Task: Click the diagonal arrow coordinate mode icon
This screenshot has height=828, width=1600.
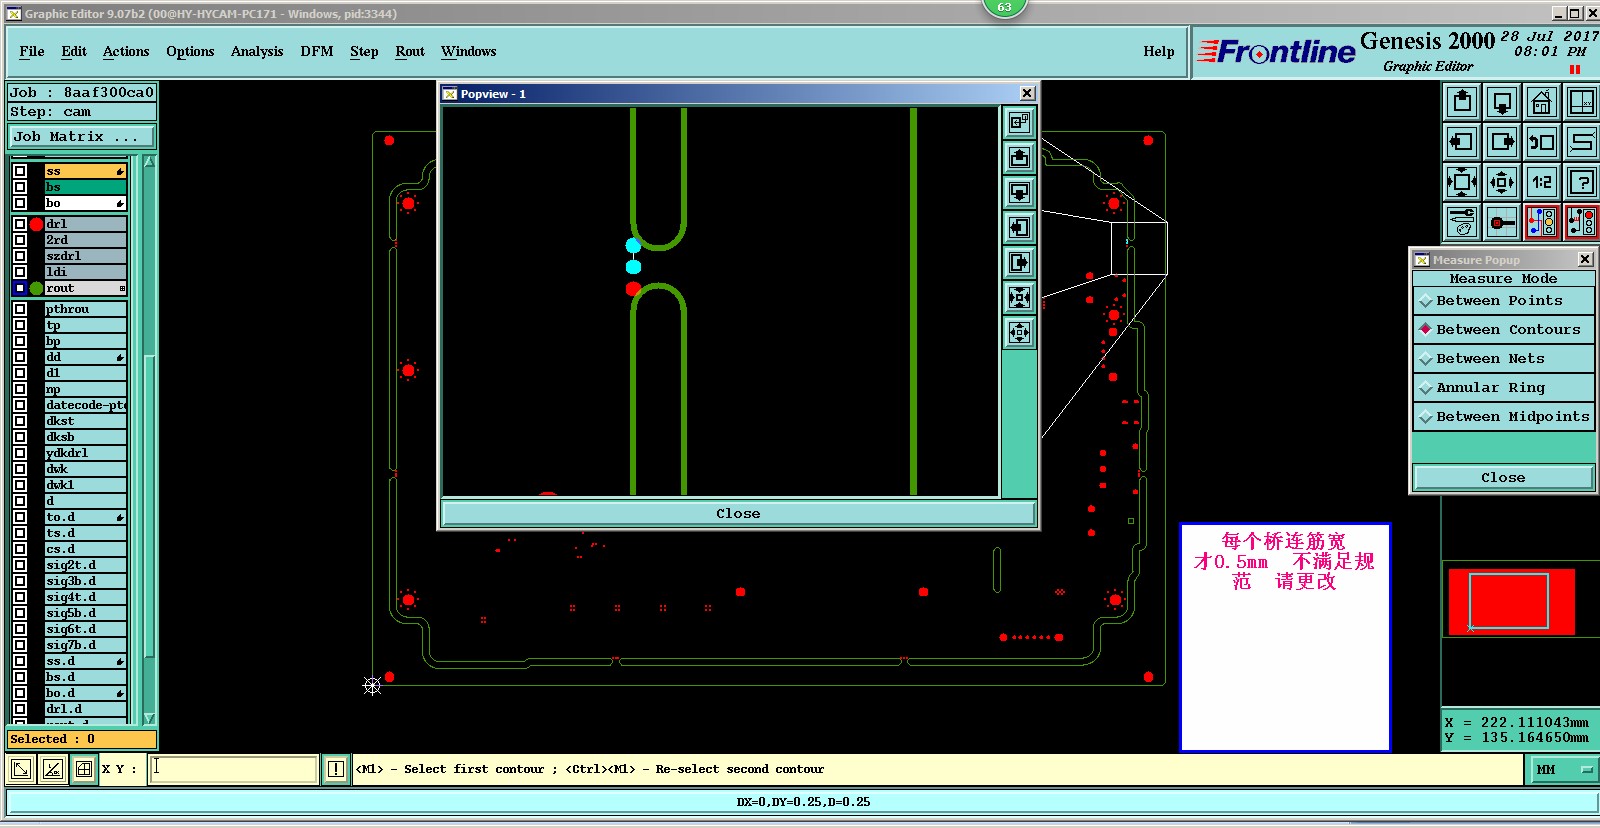Action: 21,769
